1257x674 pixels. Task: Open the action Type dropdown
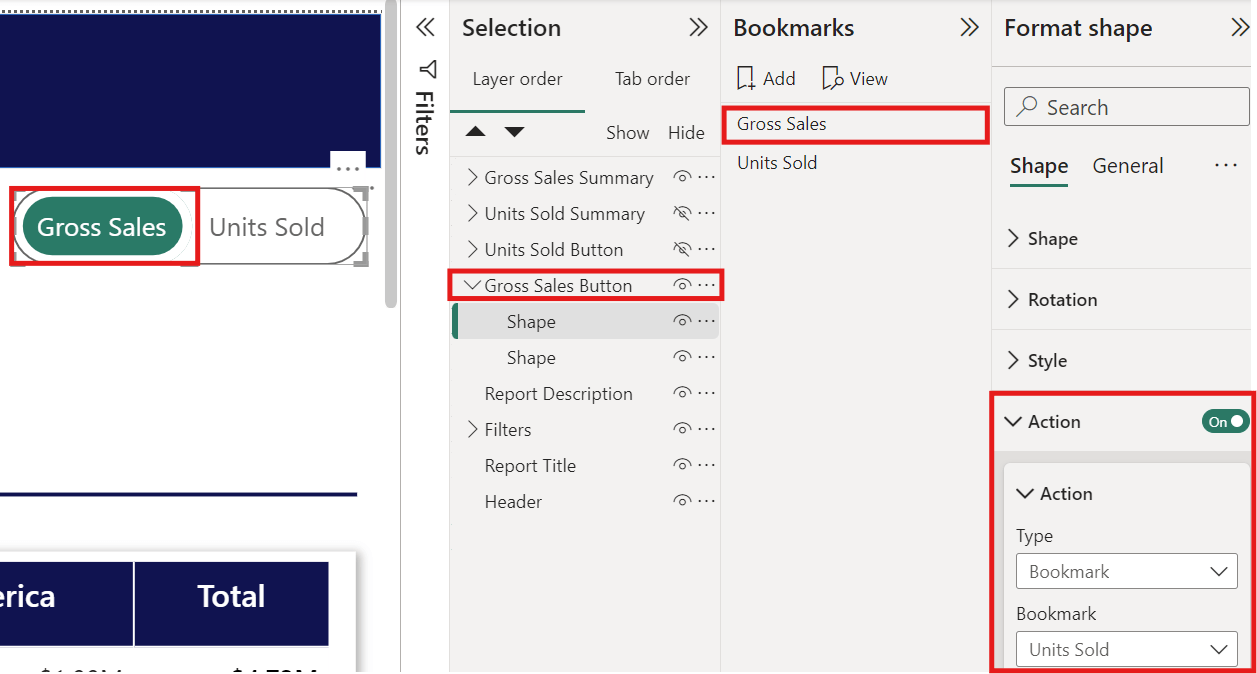point(1126,572)
